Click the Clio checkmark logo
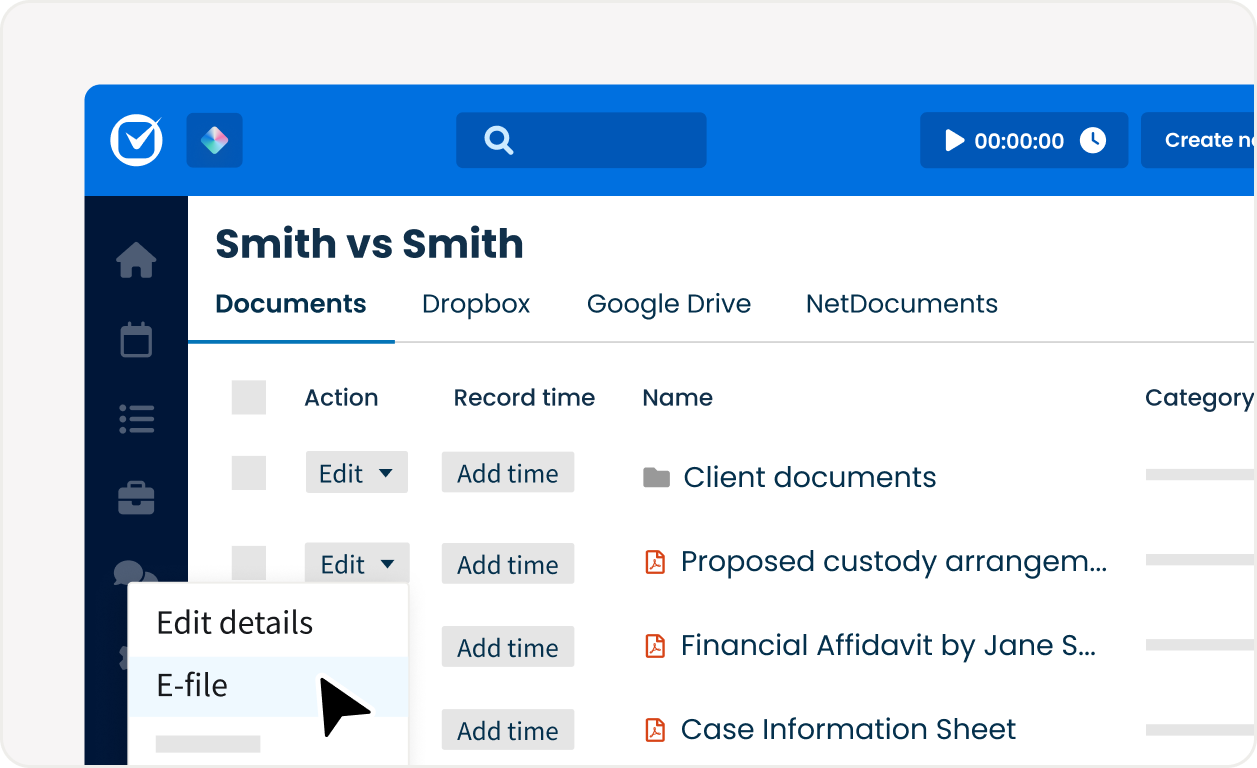Viewport: 1257px width, 768px height. (136, 140)
